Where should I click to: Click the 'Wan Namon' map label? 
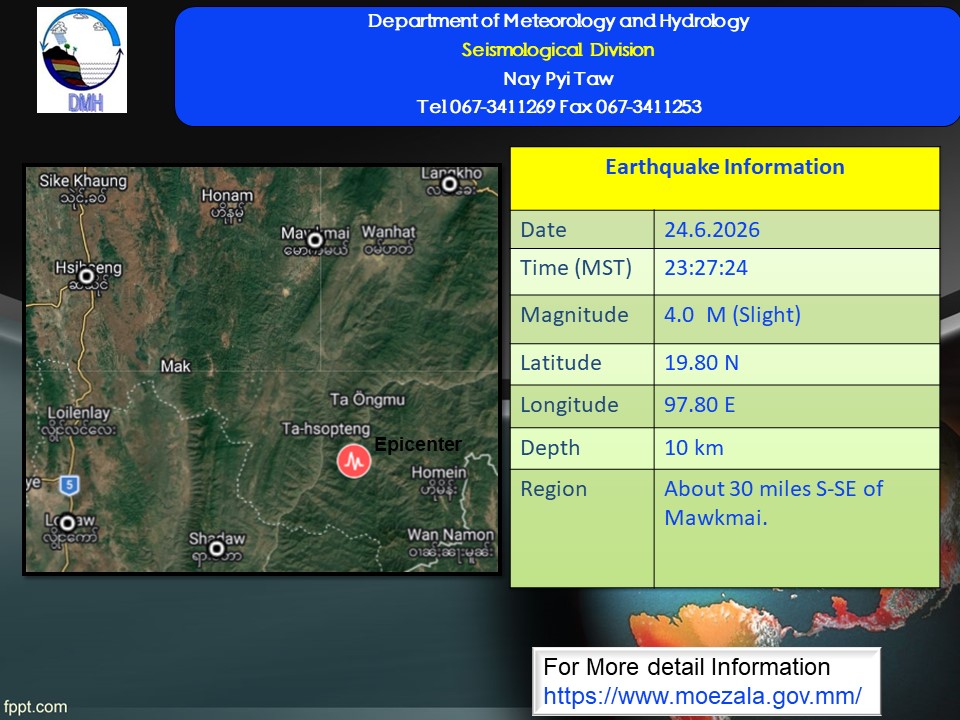[x=451, y=534]
